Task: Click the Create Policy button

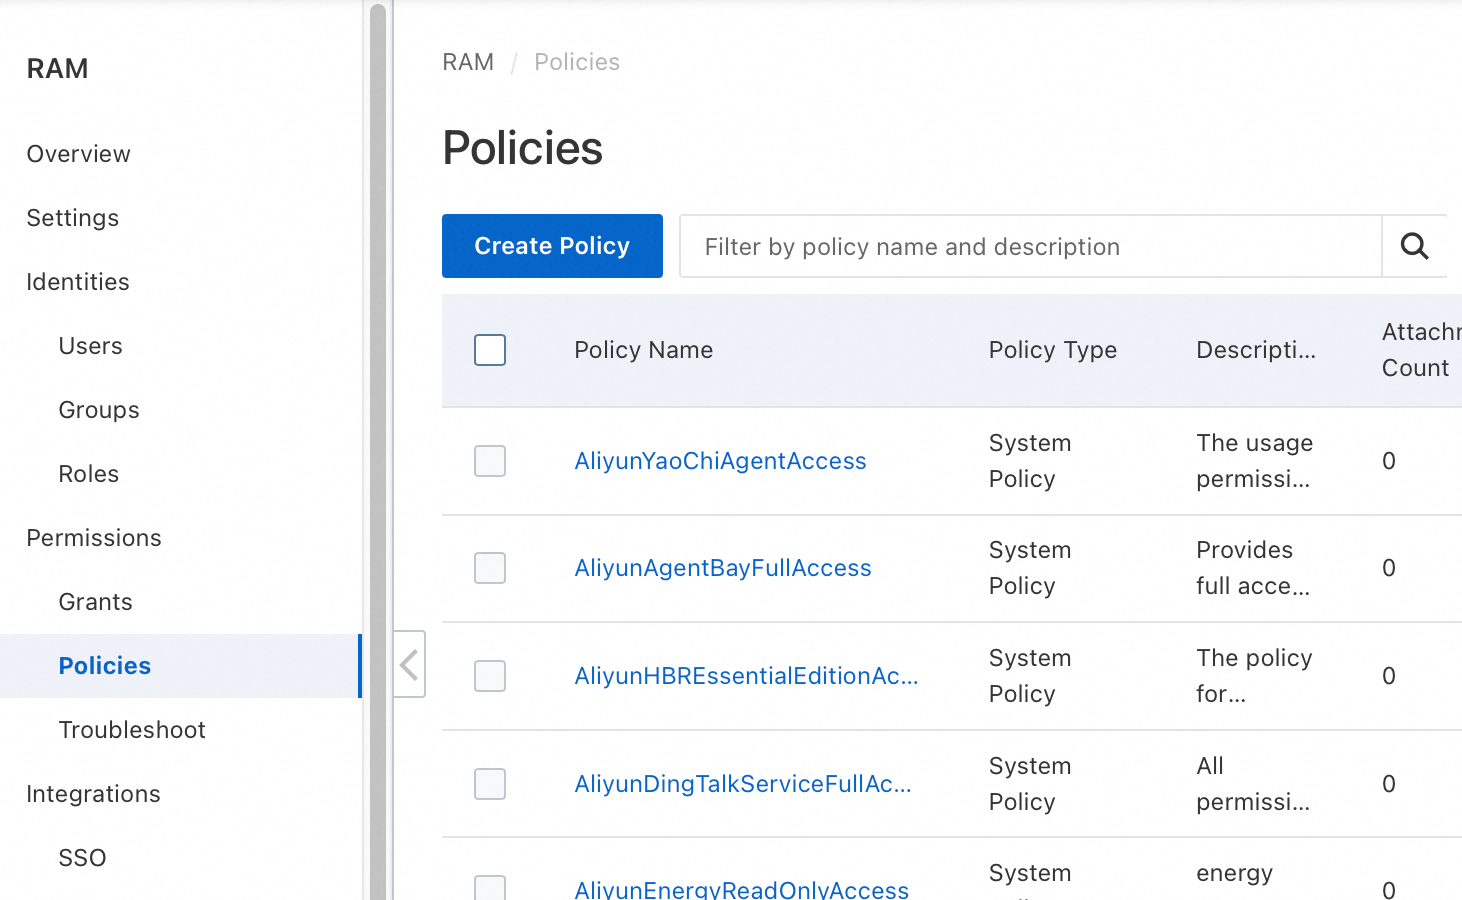Action: click(552, 246)
